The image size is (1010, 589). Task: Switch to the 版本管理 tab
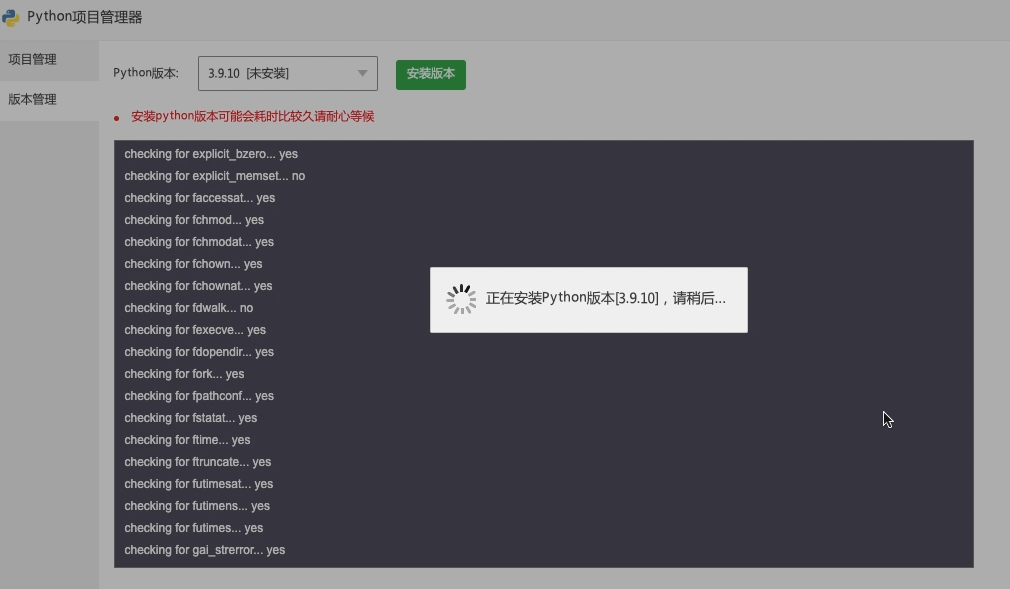pyautogui.click(x=50, y=100)
